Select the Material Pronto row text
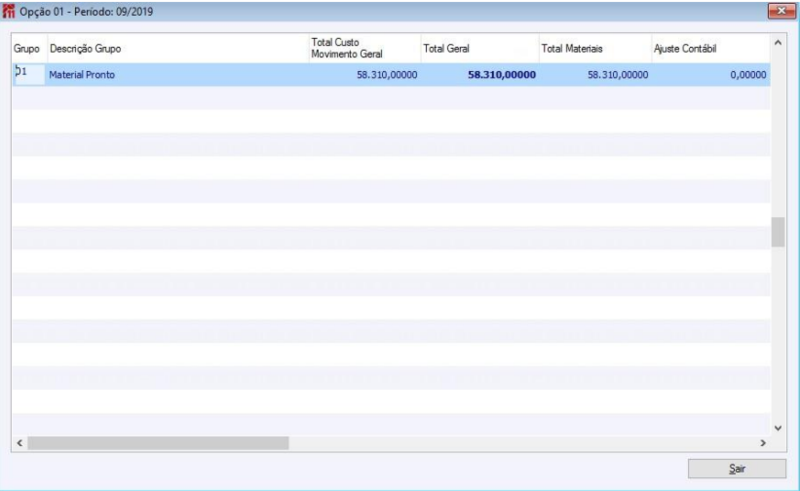Viewport: 800px width, 491px height. point(82,75)
